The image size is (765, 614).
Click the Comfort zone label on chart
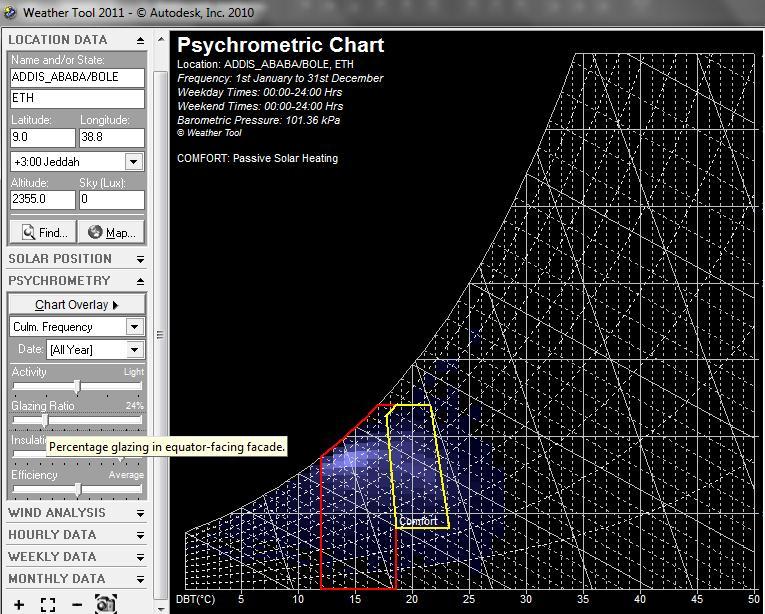tap(418, 521)
